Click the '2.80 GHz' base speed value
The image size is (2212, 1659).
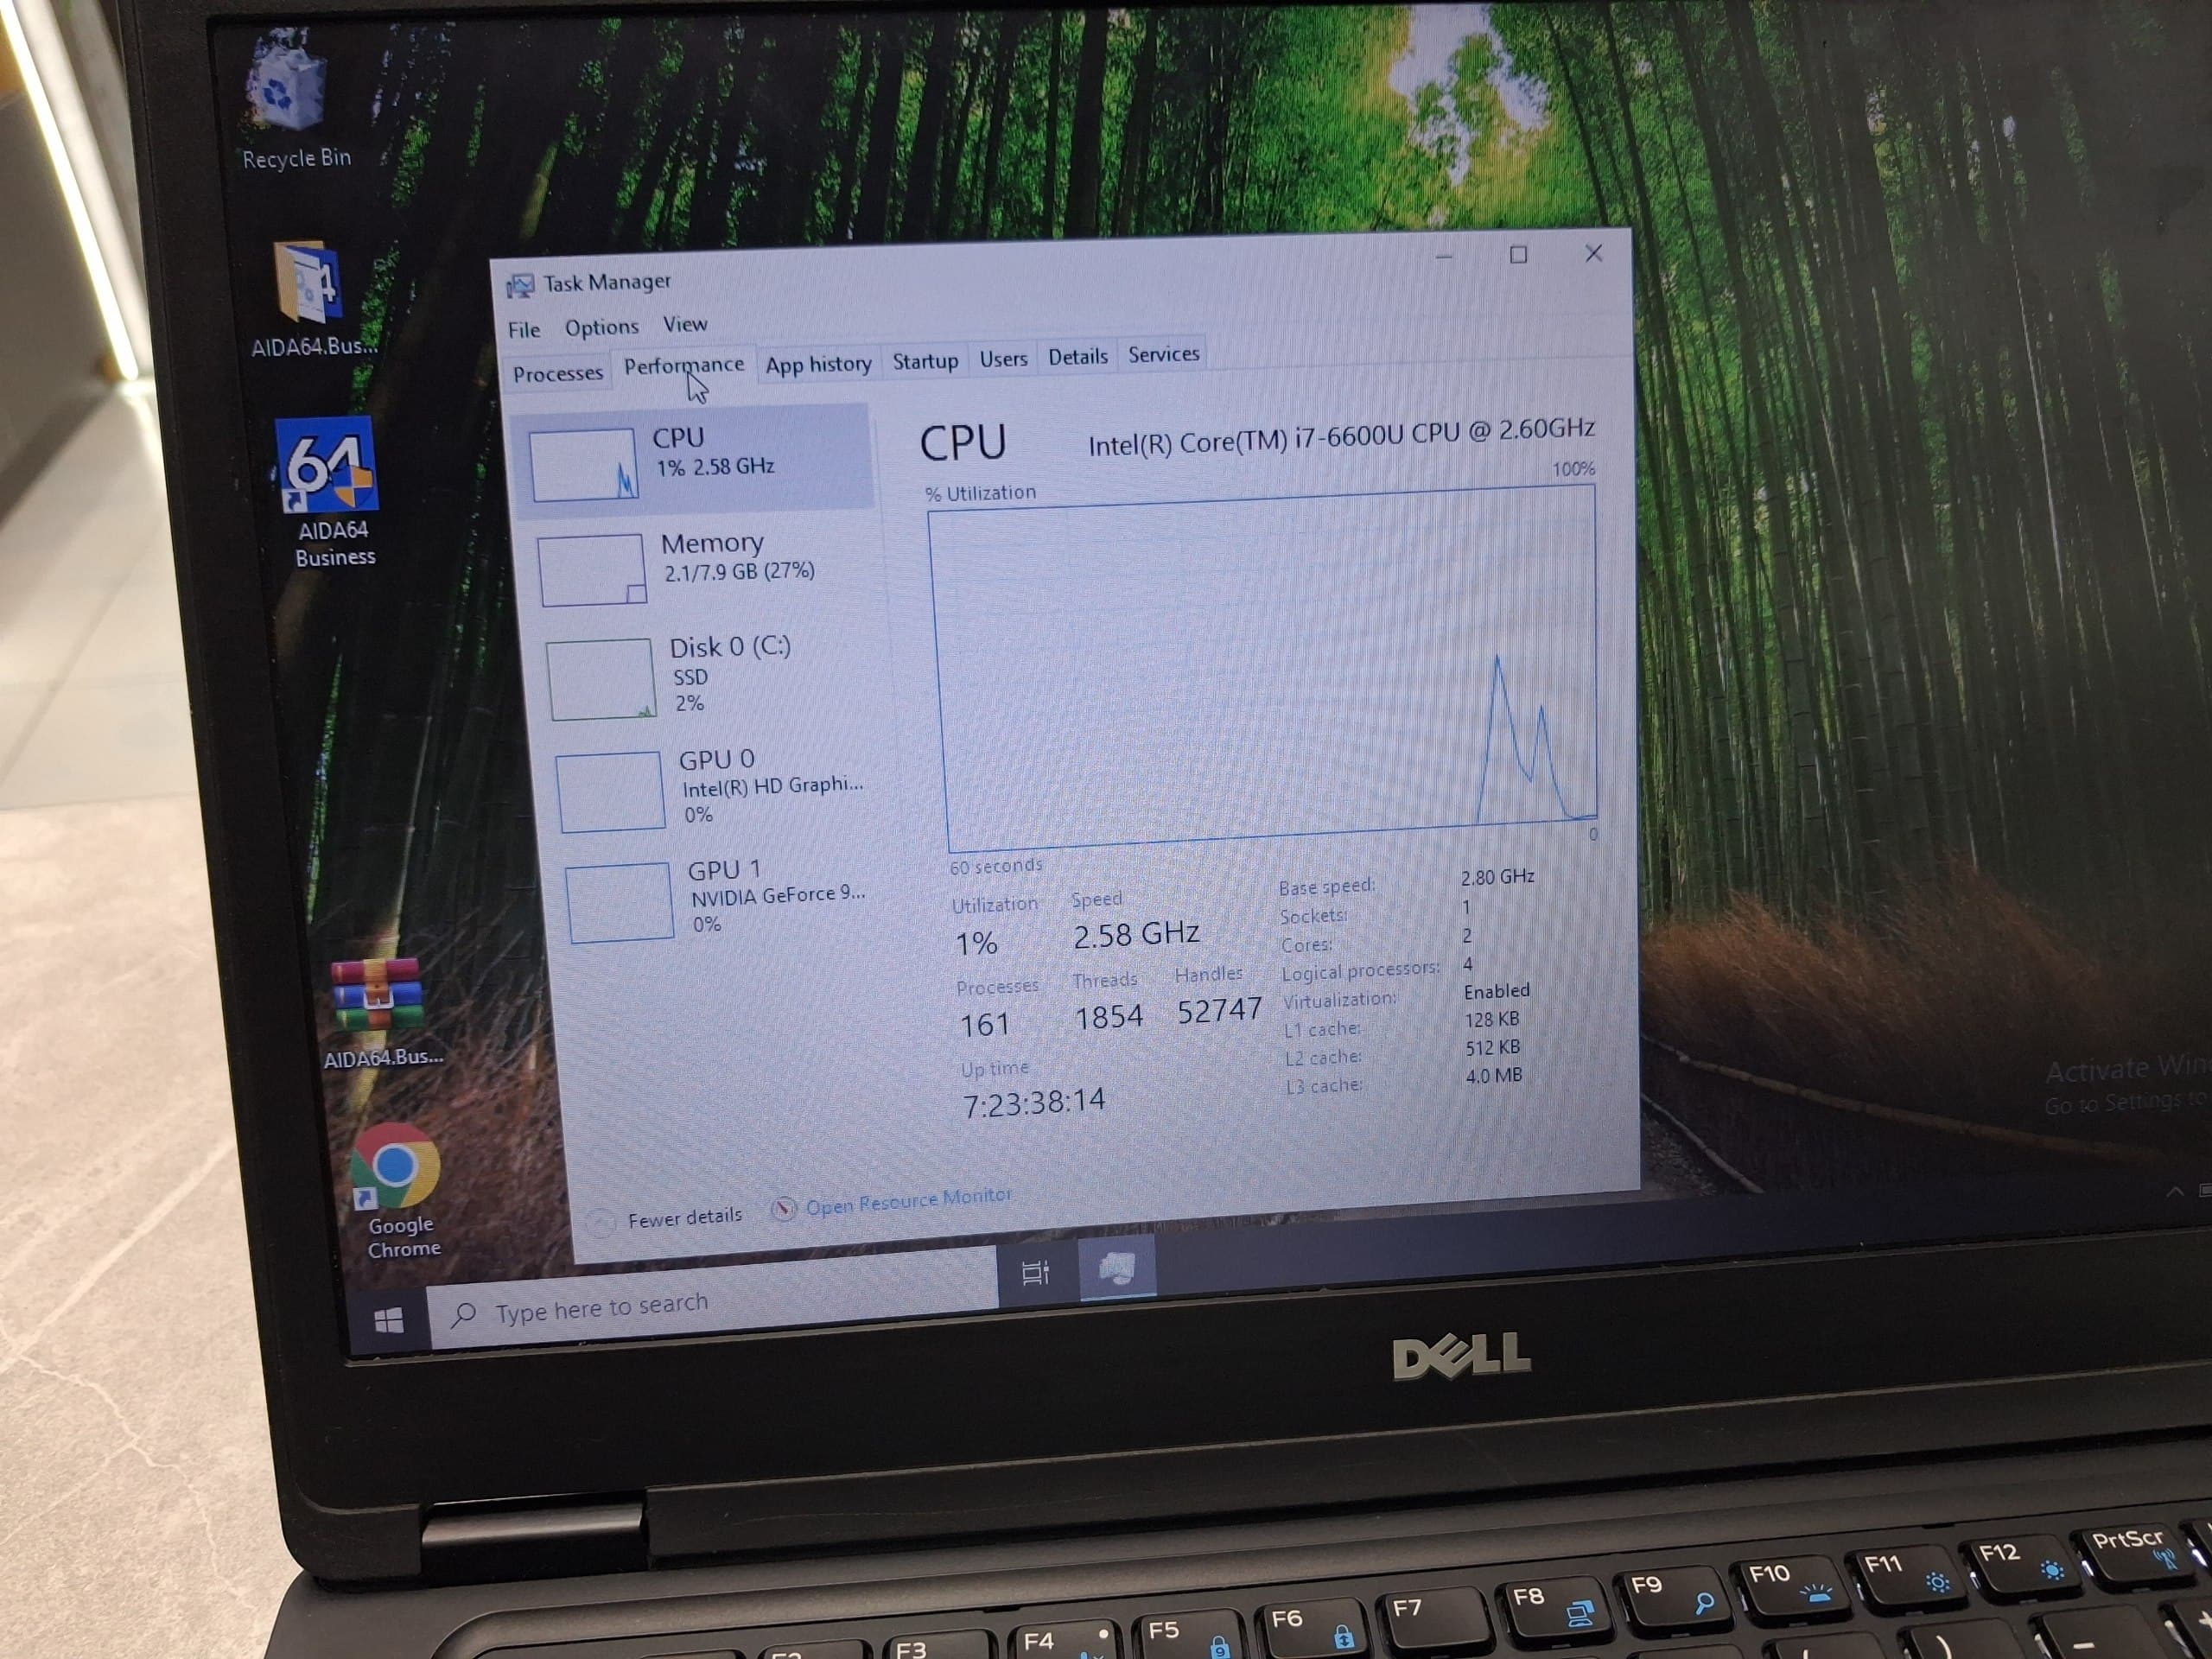(x=1497, y=877)
